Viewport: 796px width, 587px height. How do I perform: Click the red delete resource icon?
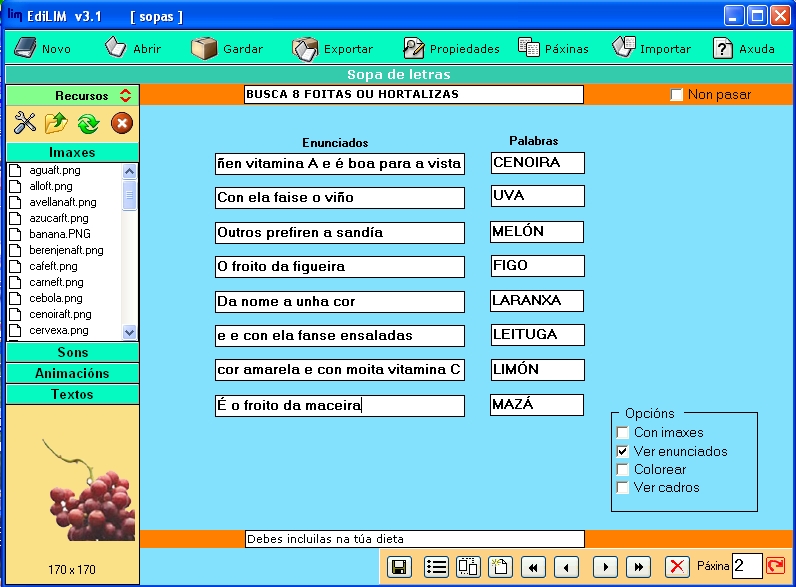121,123
